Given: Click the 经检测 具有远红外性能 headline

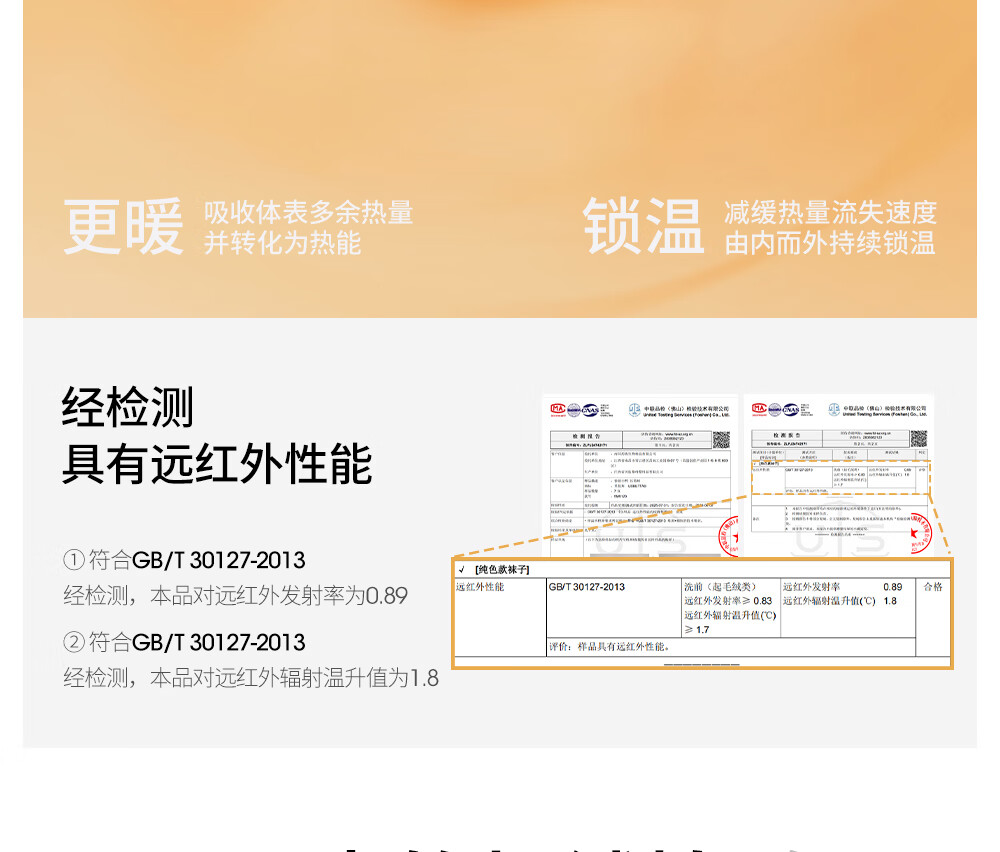Looking at the screenshot, I should [x=217, y=435].
